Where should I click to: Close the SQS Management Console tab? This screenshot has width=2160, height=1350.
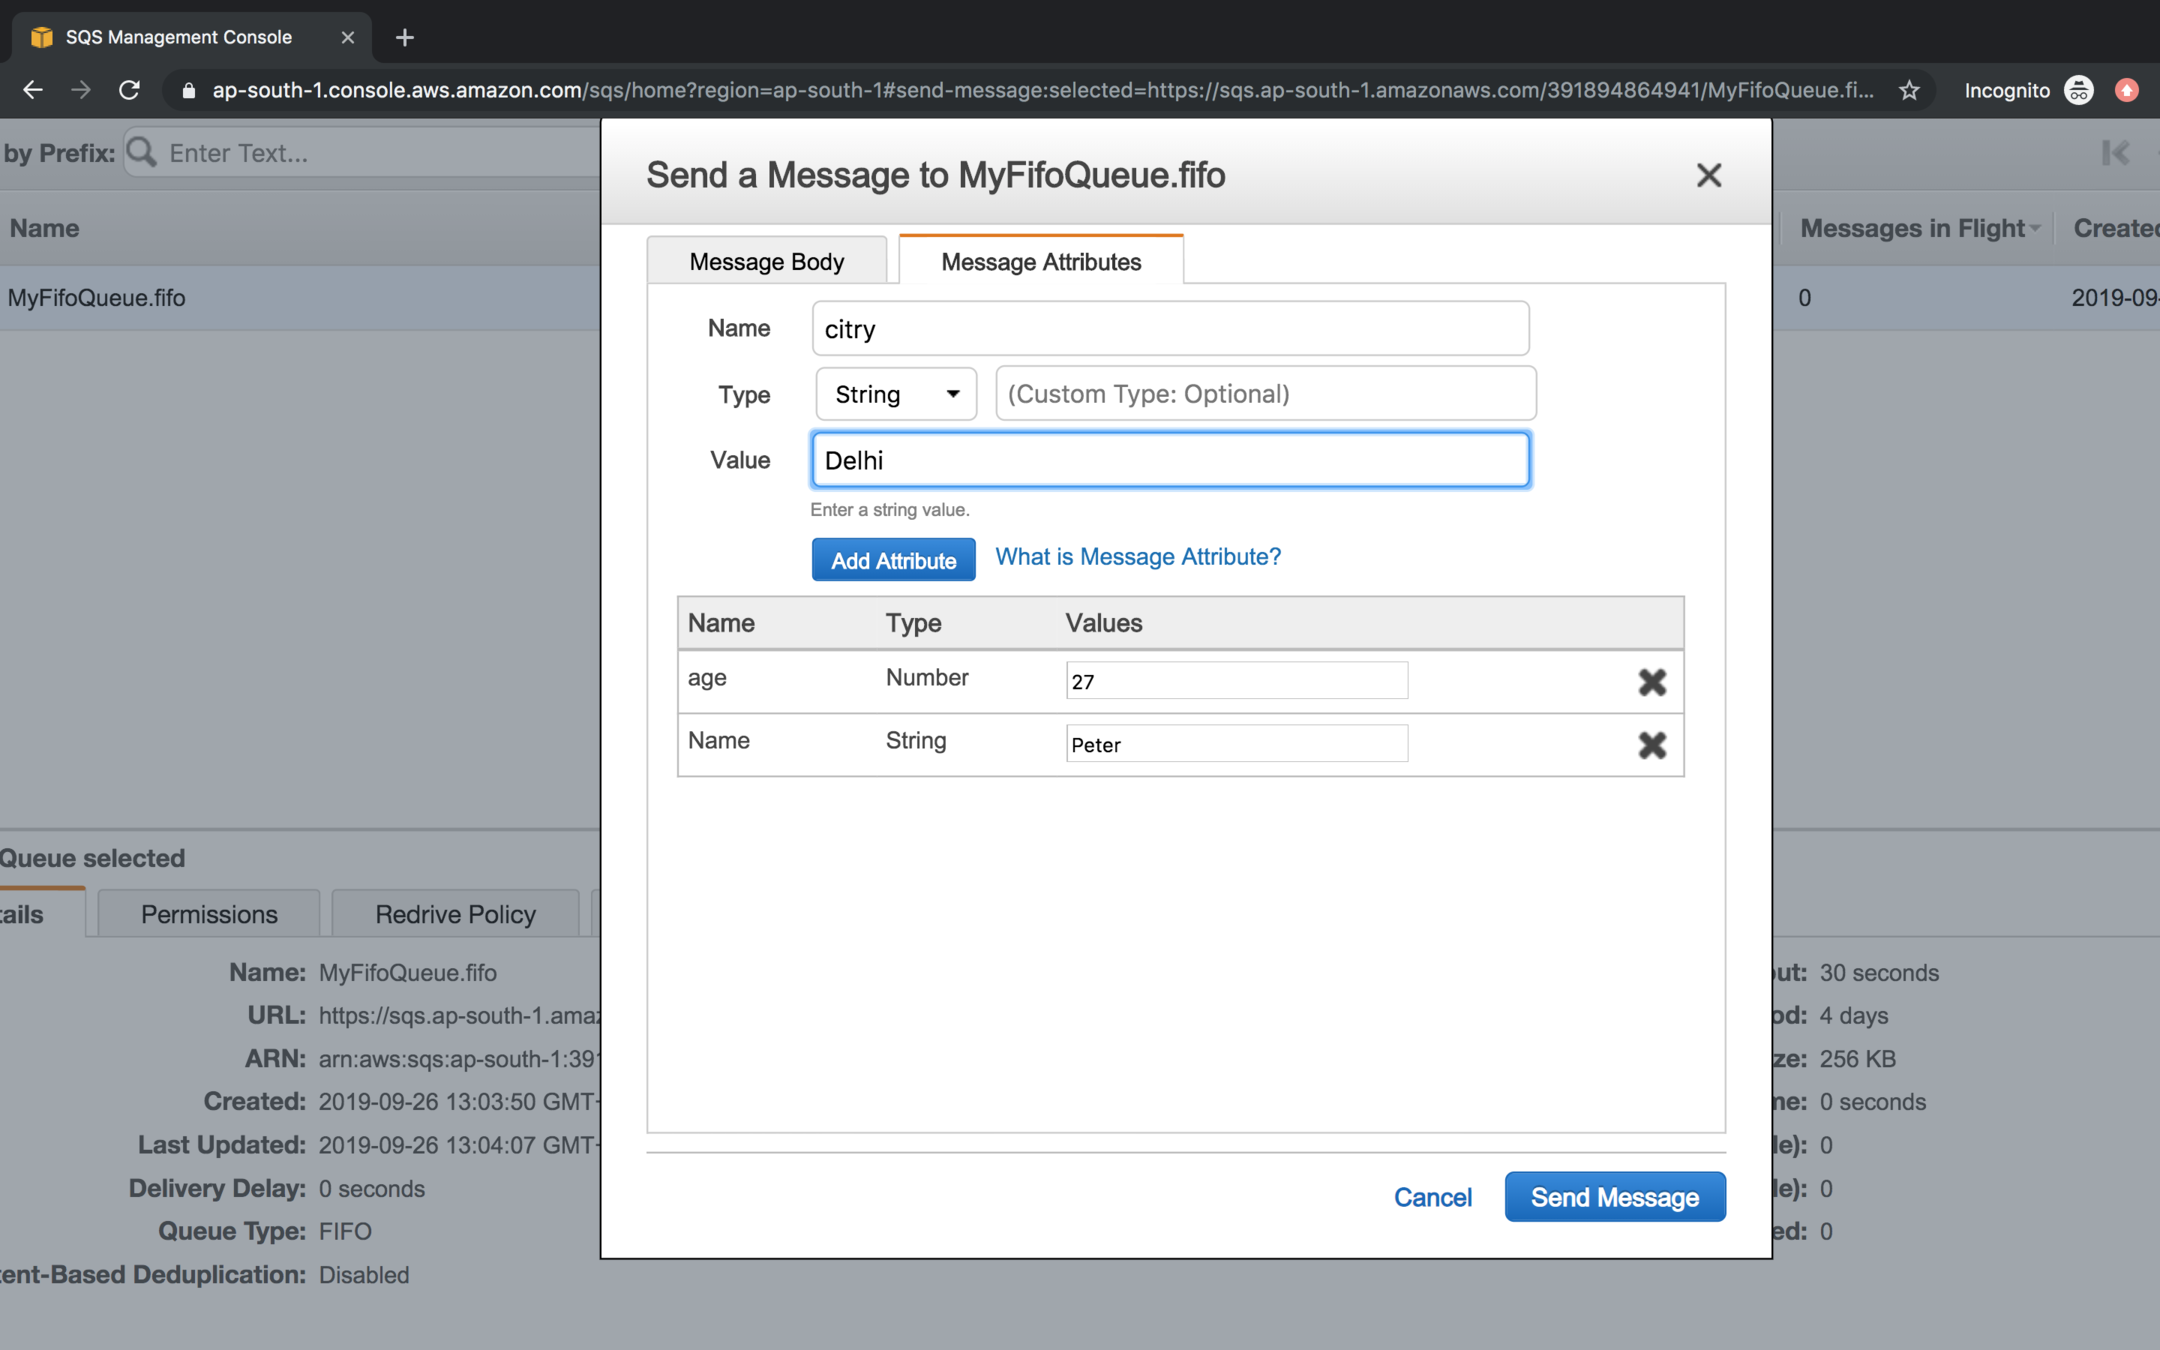[347, 37]
